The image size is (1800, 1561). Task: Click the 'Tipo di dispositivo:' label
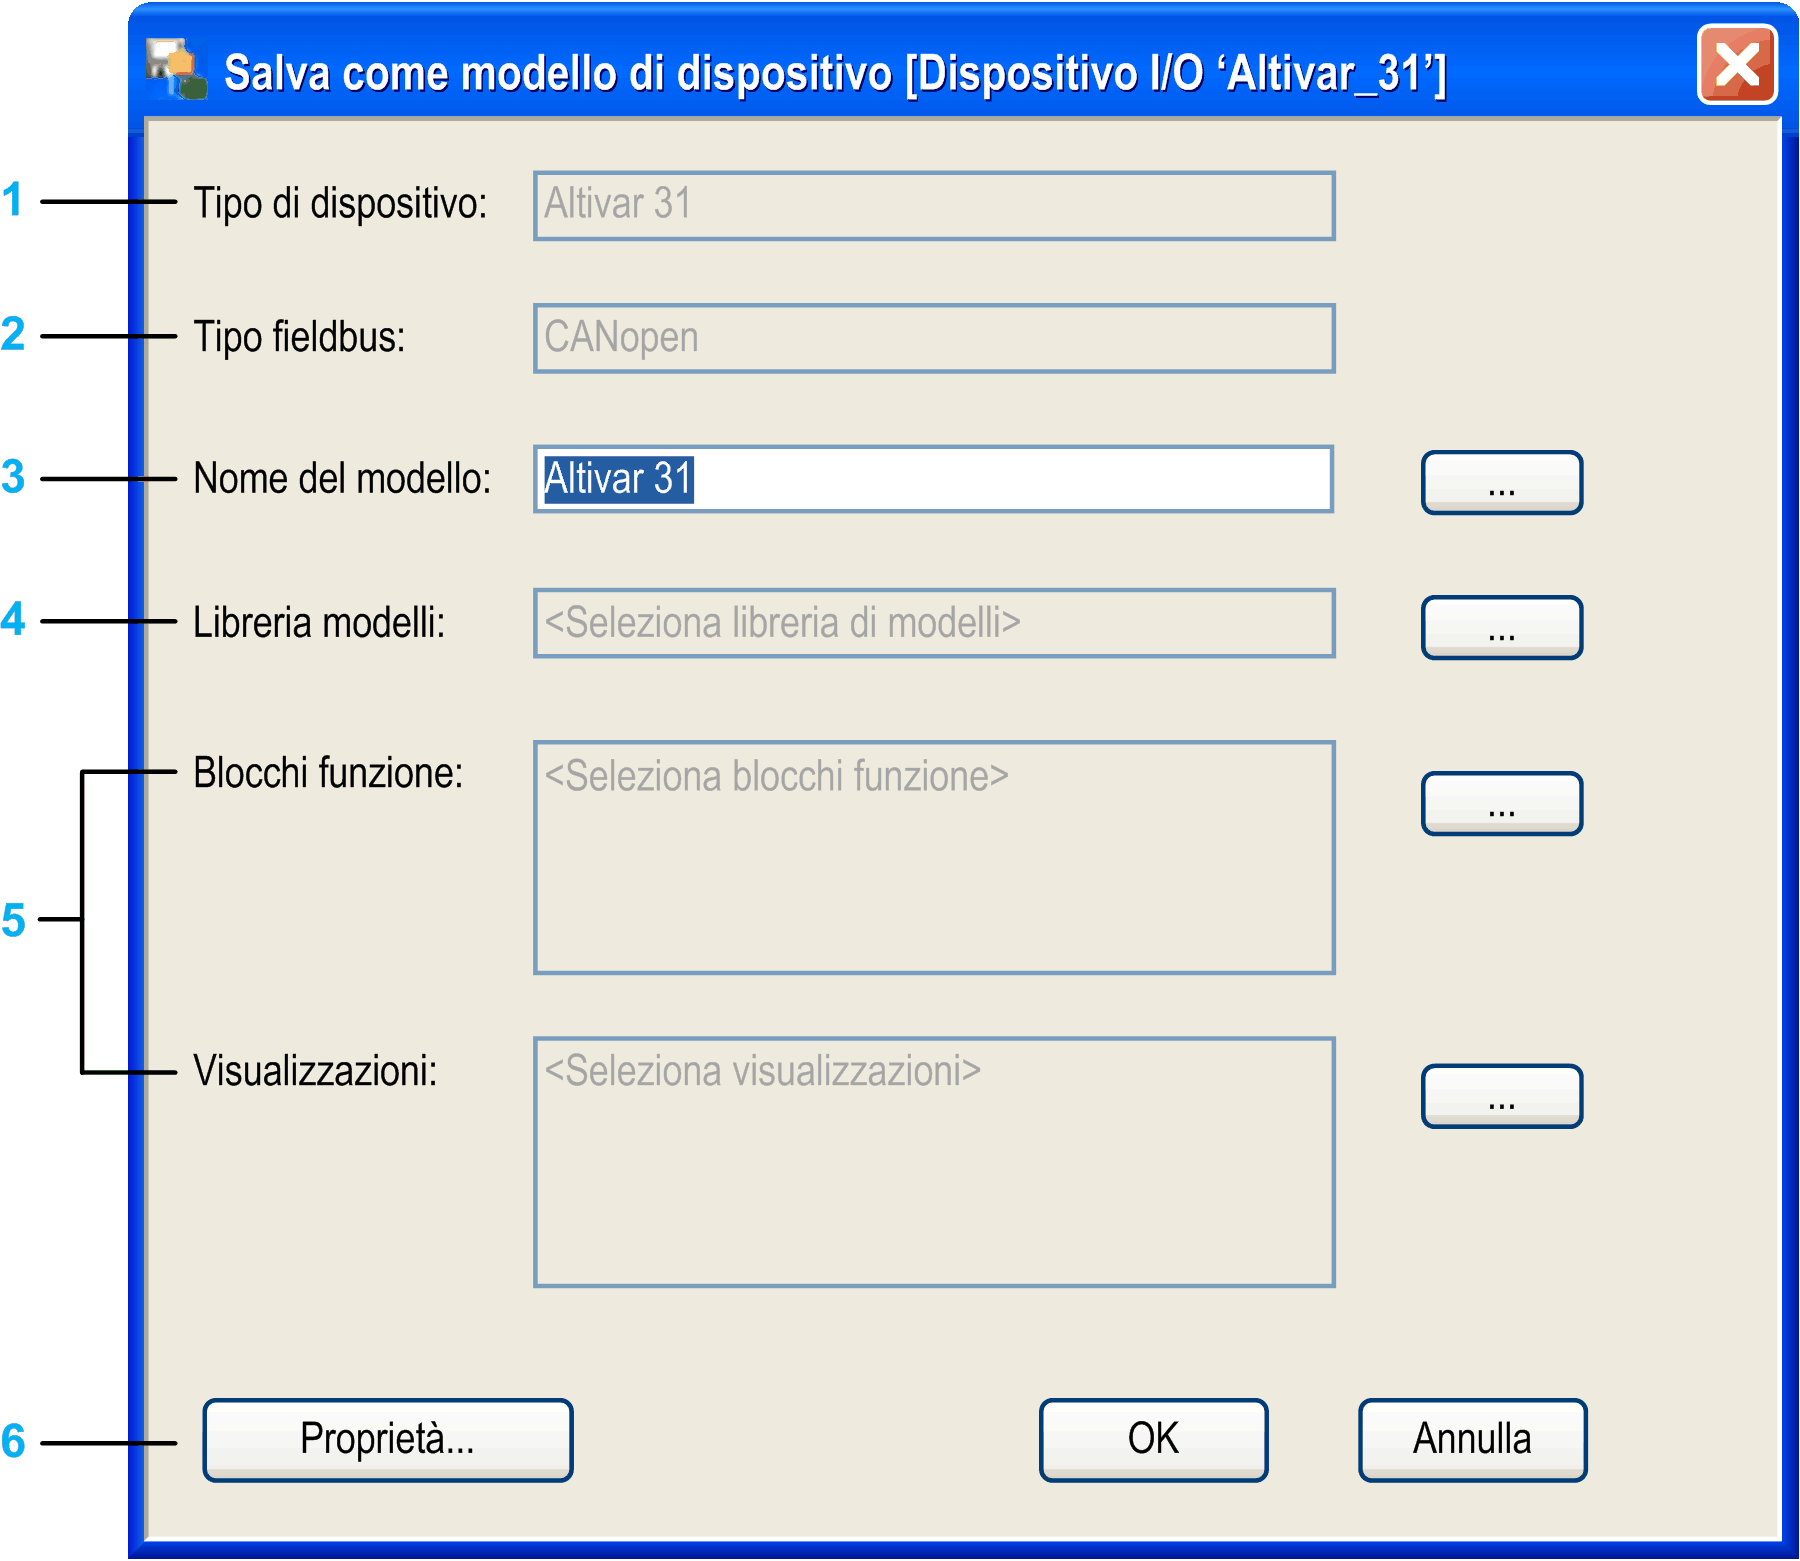(x=340, y=203)
